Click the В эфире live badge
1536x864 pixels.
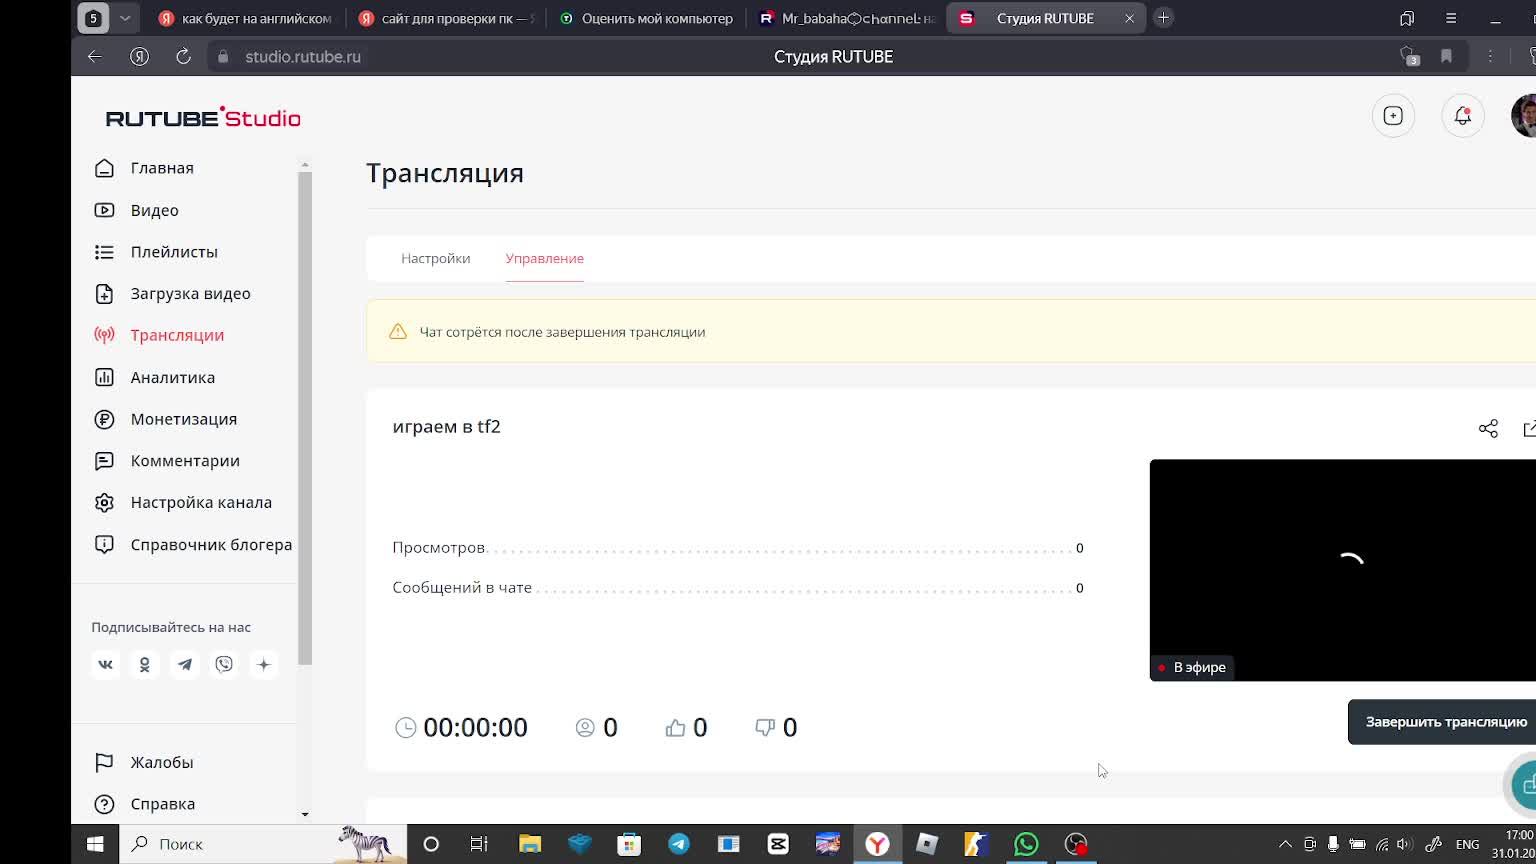click(1192, 667)
